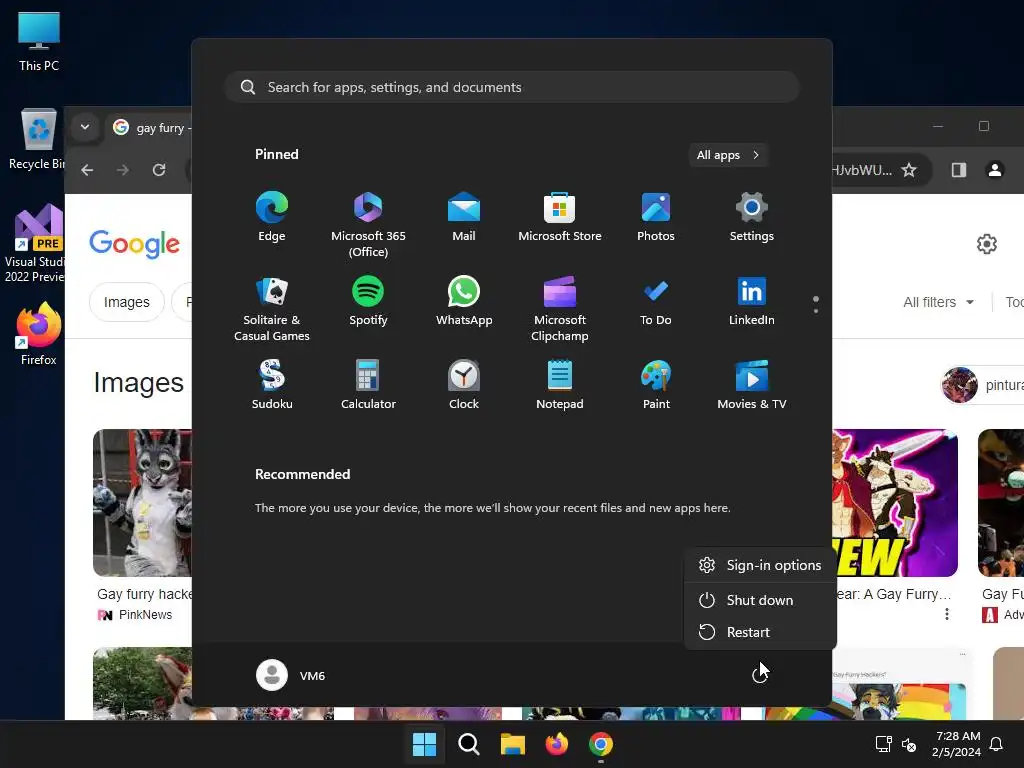Select Restart from power menu
1024x768 pixels.
pyautogui.click(x=760, y=632)
